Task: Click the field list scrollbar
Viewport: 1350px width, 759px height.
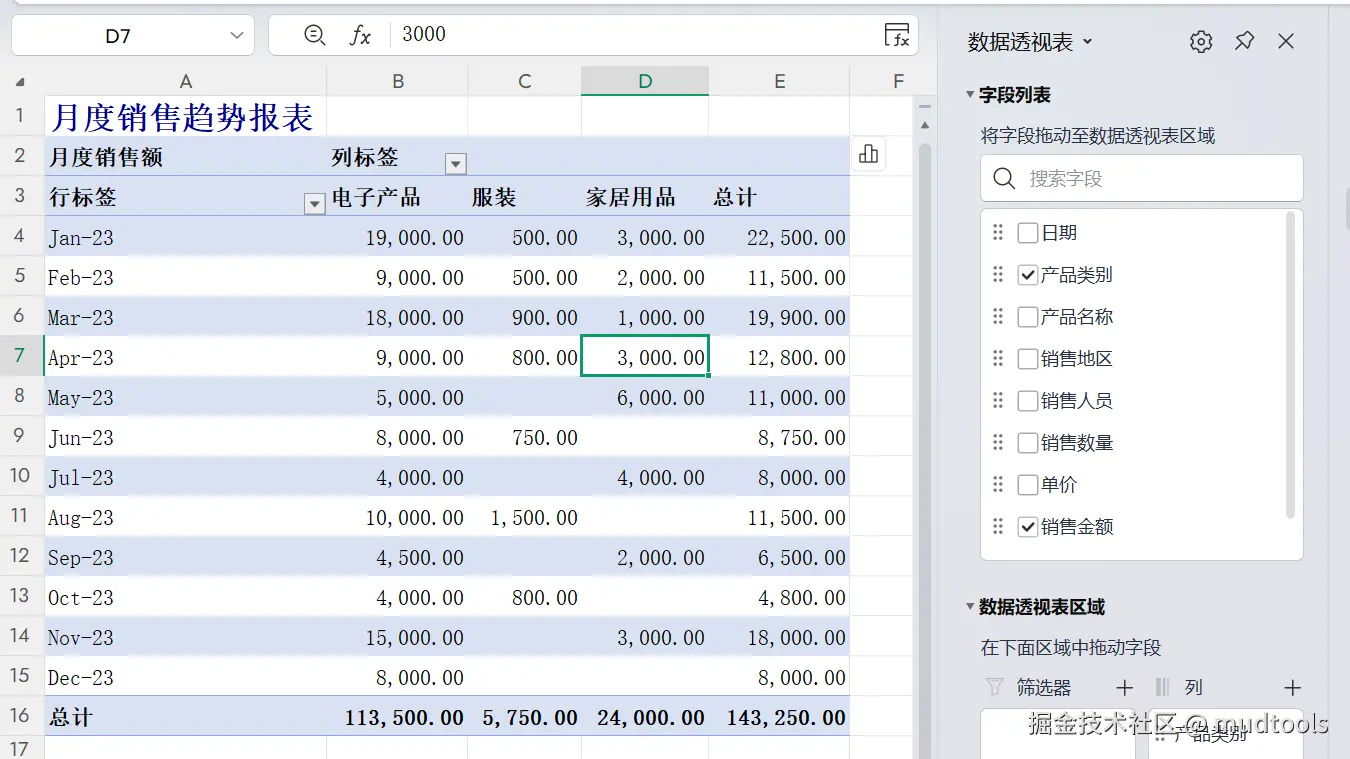Action: [x=1290, y=365]
